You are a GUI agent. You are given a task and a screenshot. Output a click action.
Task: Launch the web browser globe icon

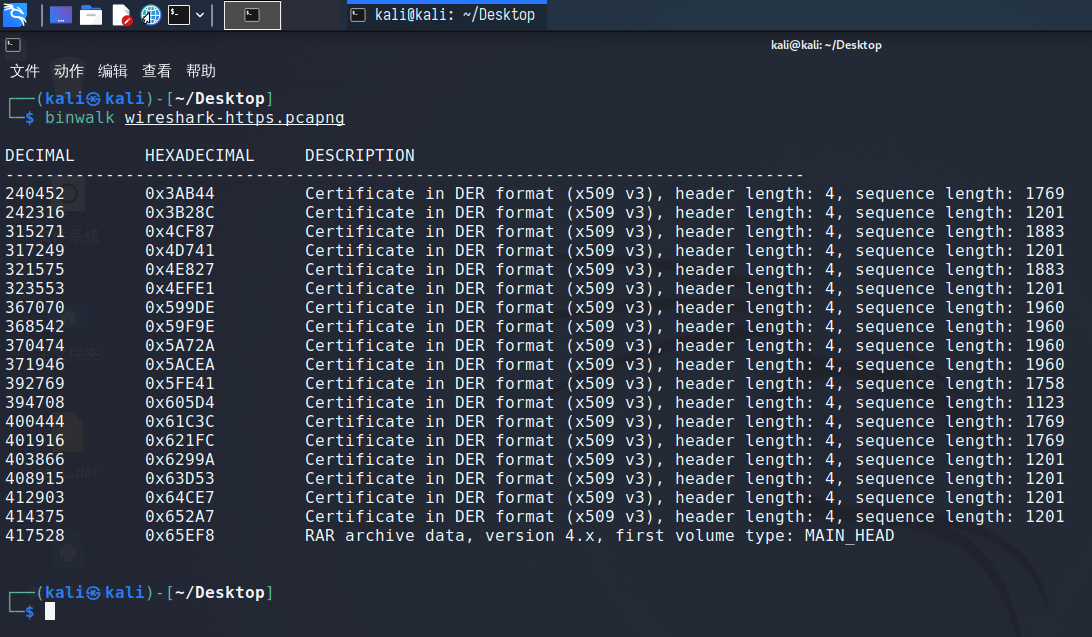150,15
